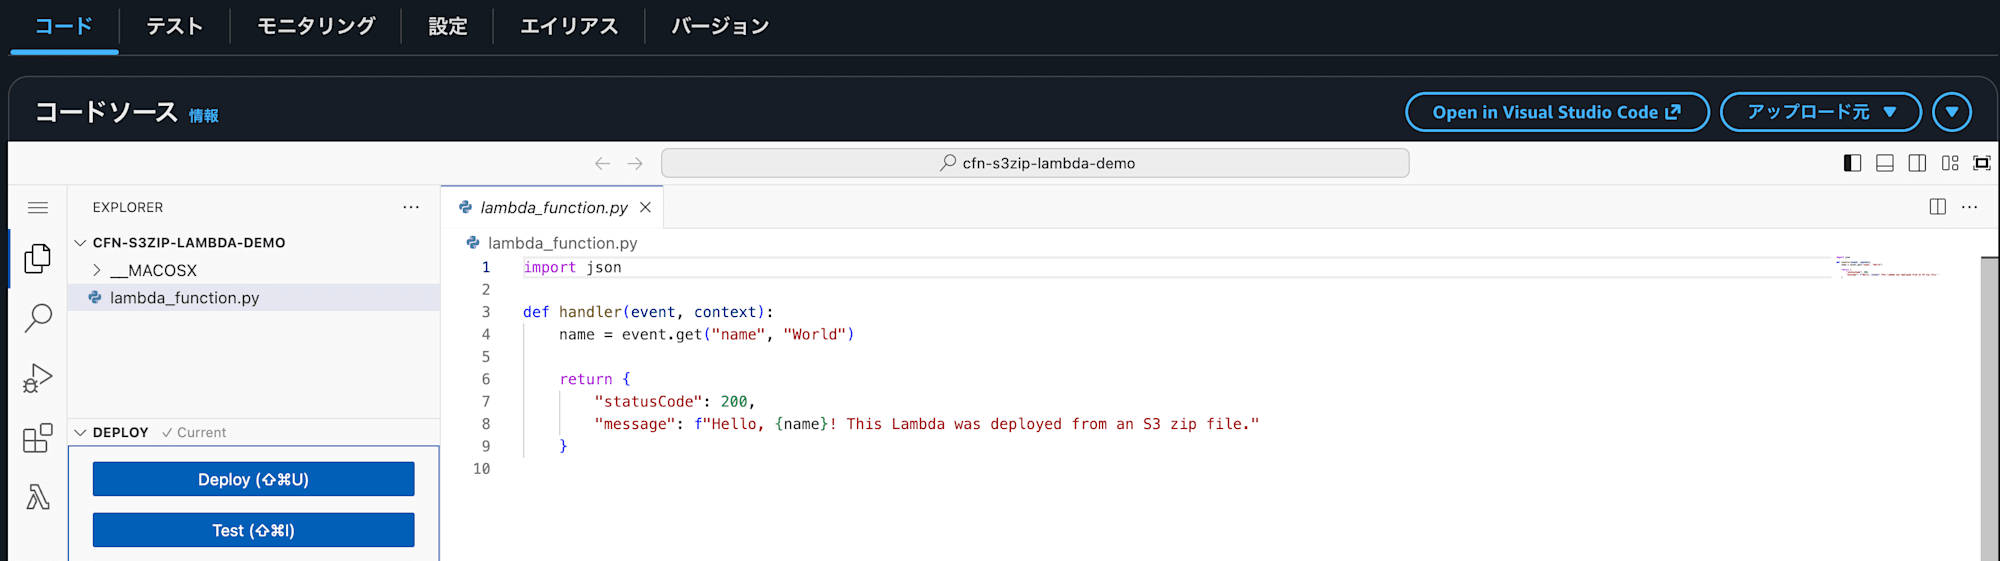Click the 'def handler(event, context):' line
Screen dimensions: 2000x561
pos(648,312)
